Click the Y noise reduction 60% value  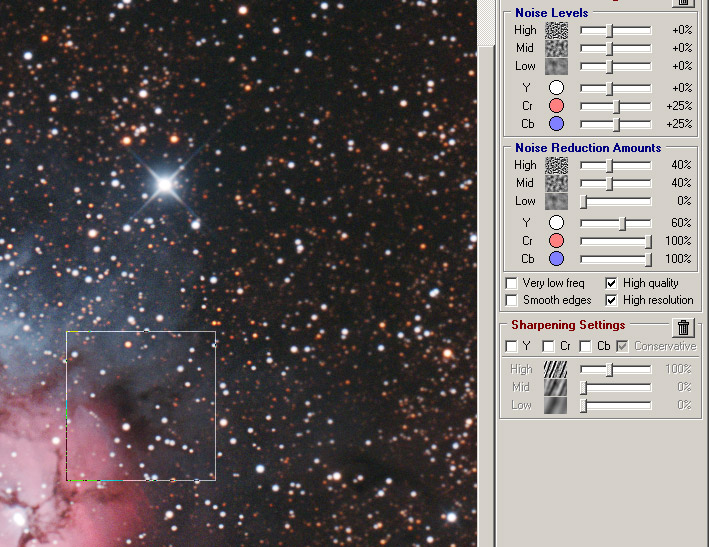click(x=681, y=223)
